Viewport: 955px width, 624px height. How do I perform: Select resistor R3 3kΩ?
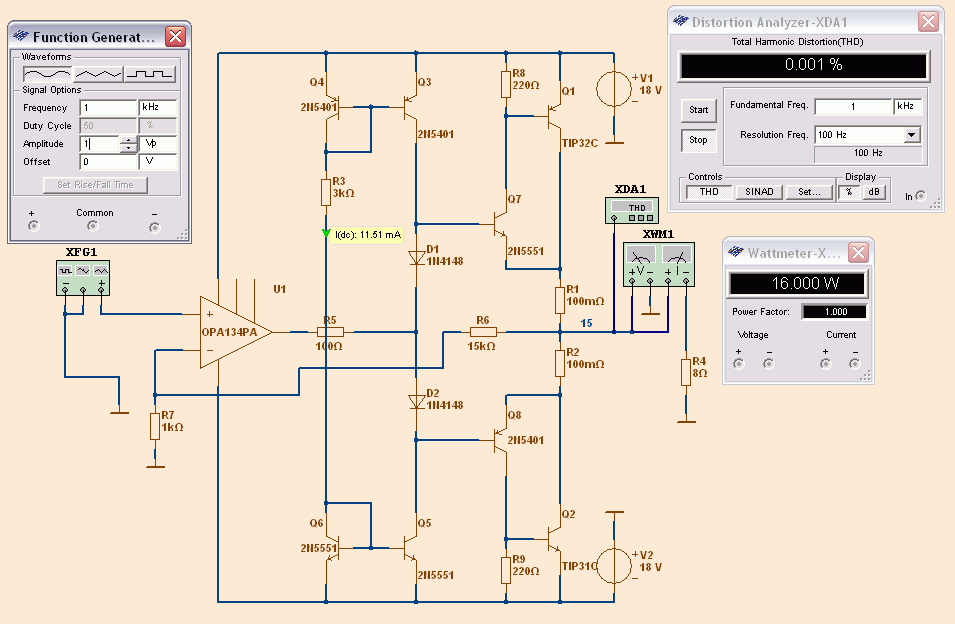pyautogui.click(x=326, y=192)
